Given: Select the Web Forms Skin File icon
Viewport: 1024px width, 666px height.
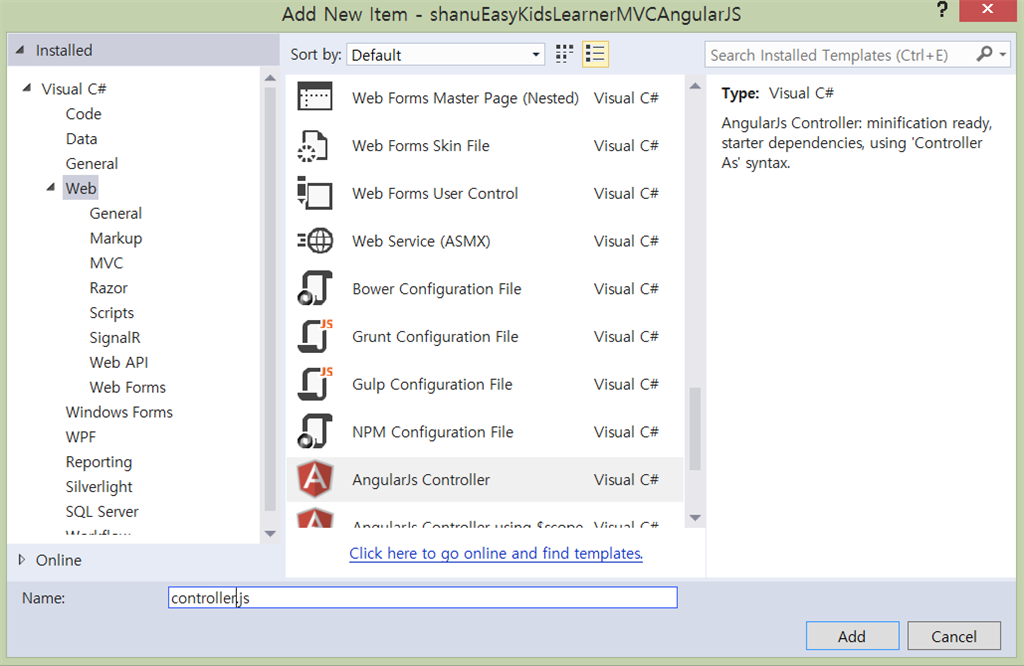Looking at the screenshot, I should pos(315,146).
